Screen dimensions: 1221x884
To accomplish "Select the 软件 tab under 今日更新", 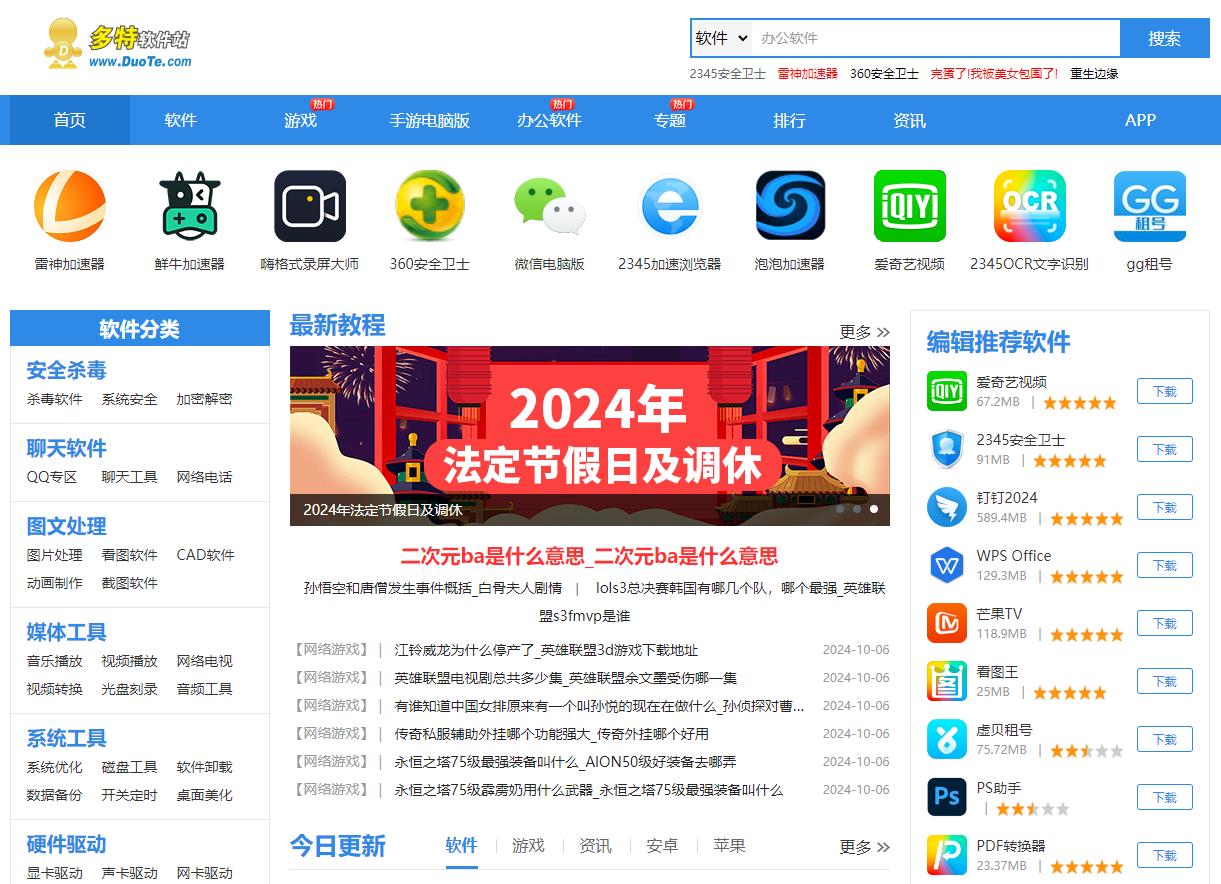I will (461, 846).
